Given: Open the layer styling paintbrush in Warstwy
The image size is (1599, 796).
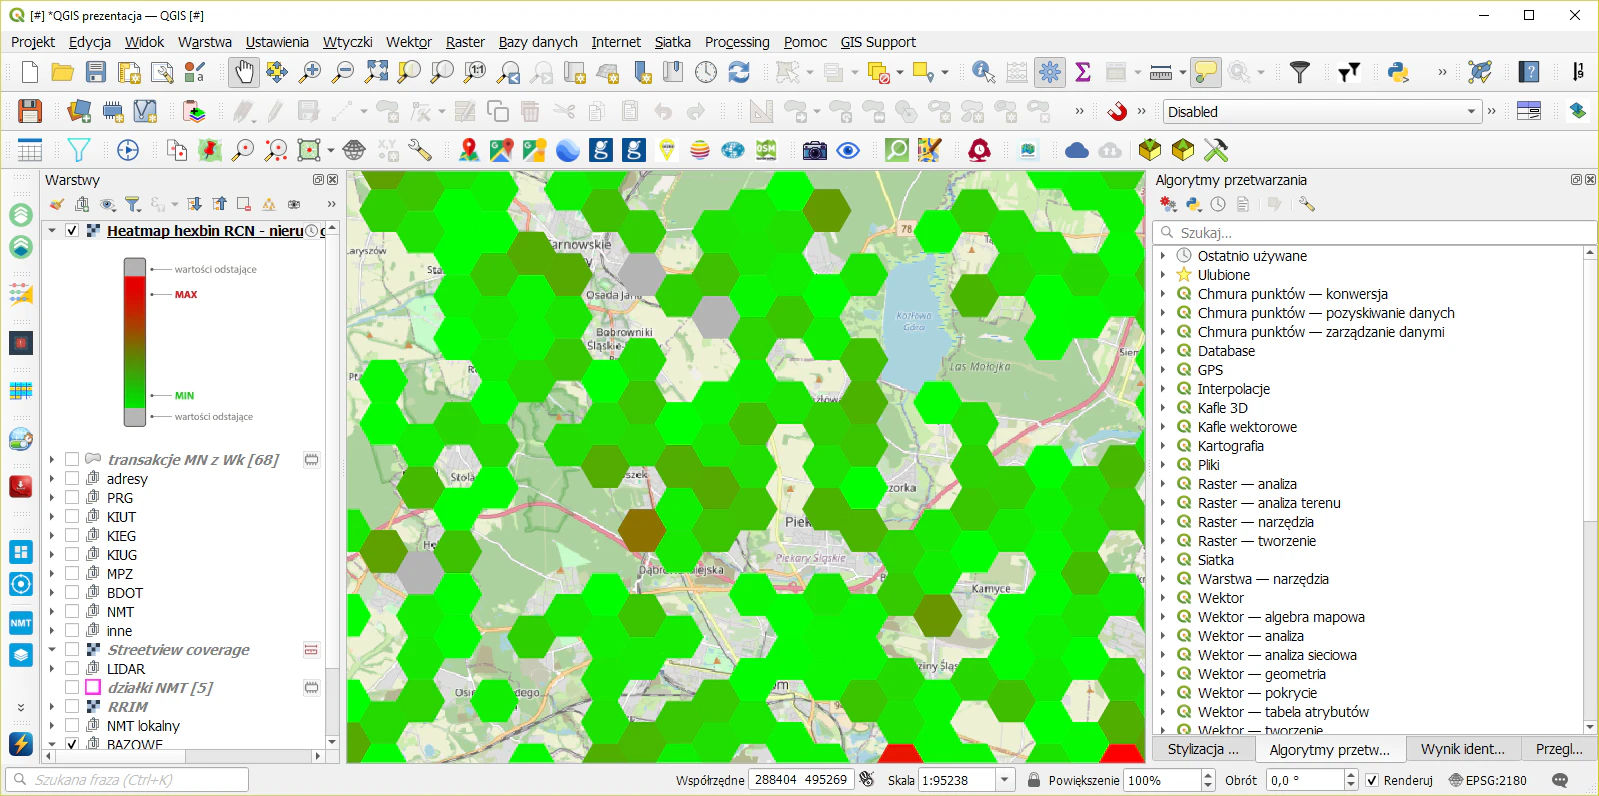Looking at the screenshot, I should [57, 204].
